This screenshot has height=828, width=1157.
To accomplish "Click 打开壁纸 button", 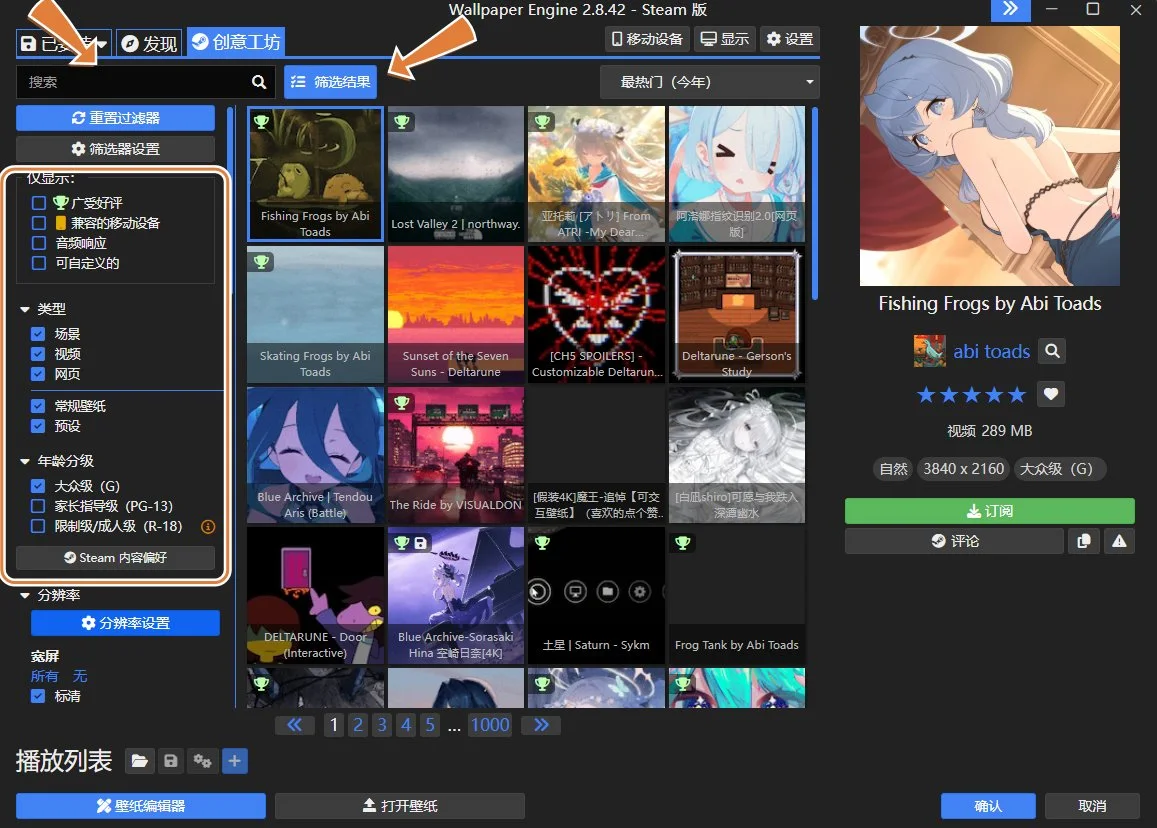I will tap(400, 806).
